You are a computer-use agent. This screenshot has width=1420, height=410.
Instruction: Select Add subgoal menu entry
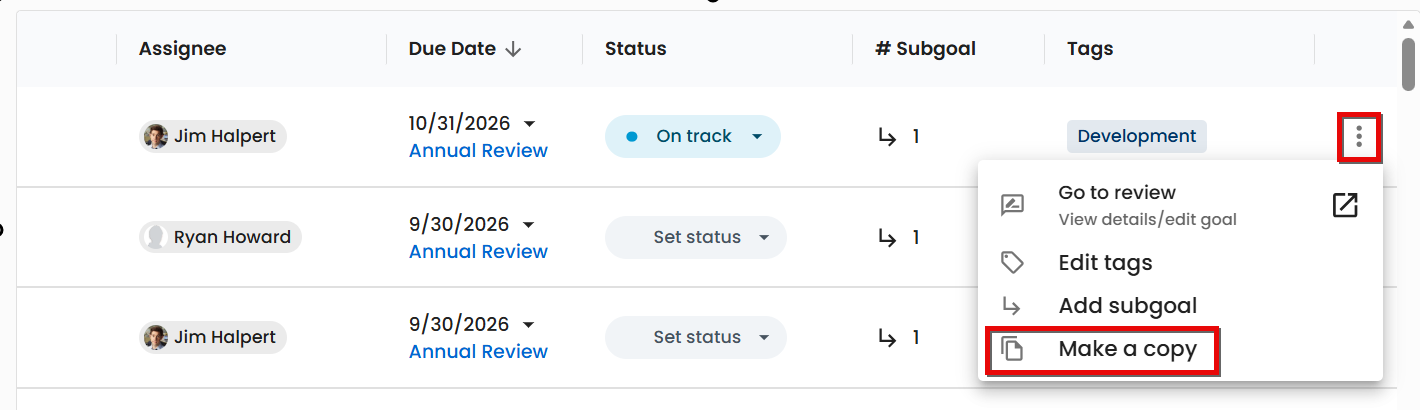point(1127,306)
